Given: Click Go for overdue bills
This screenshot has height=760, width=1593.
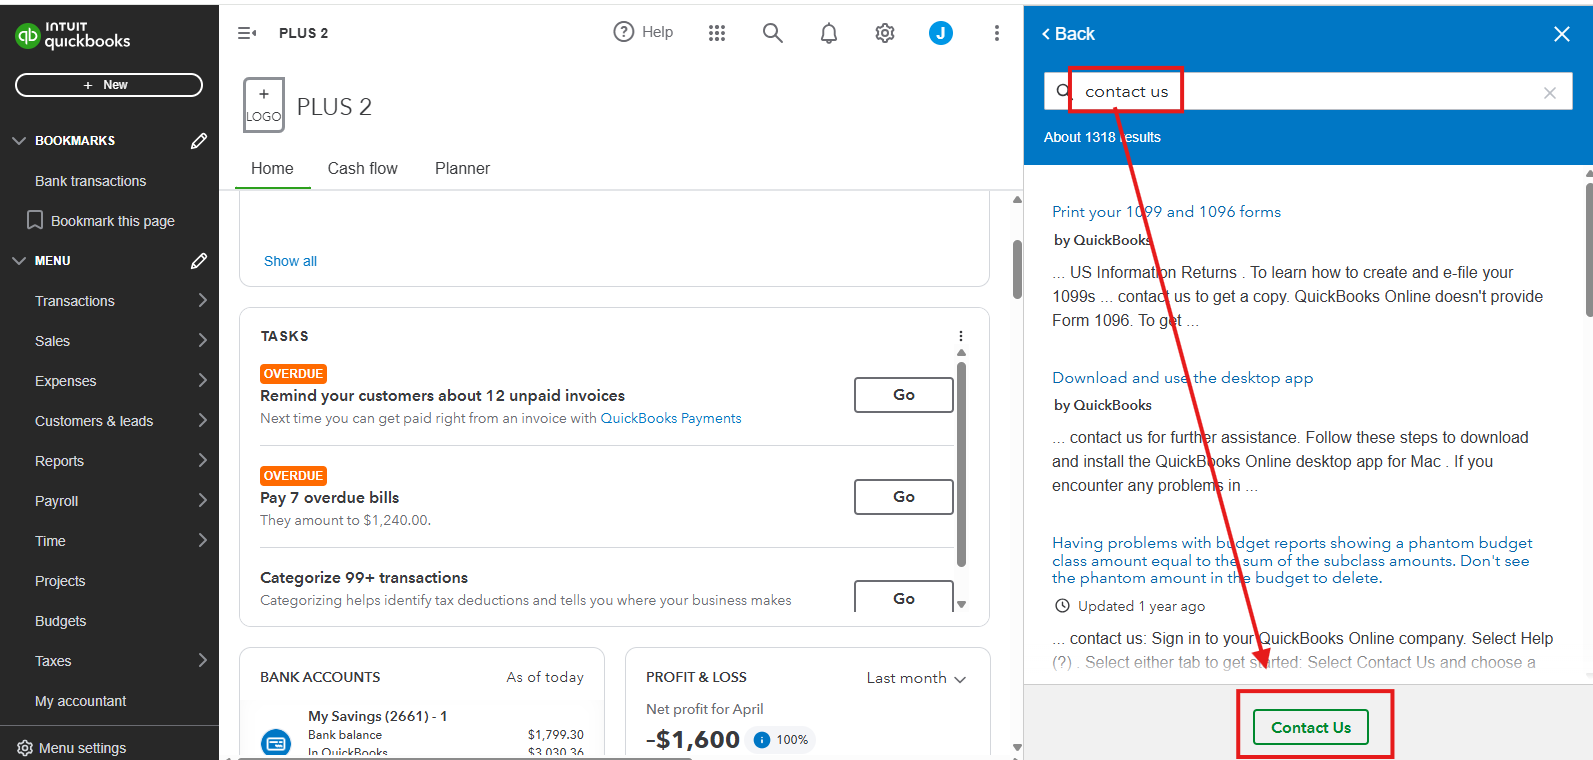Looking at the screenshot, I should [x=904, y=497].
